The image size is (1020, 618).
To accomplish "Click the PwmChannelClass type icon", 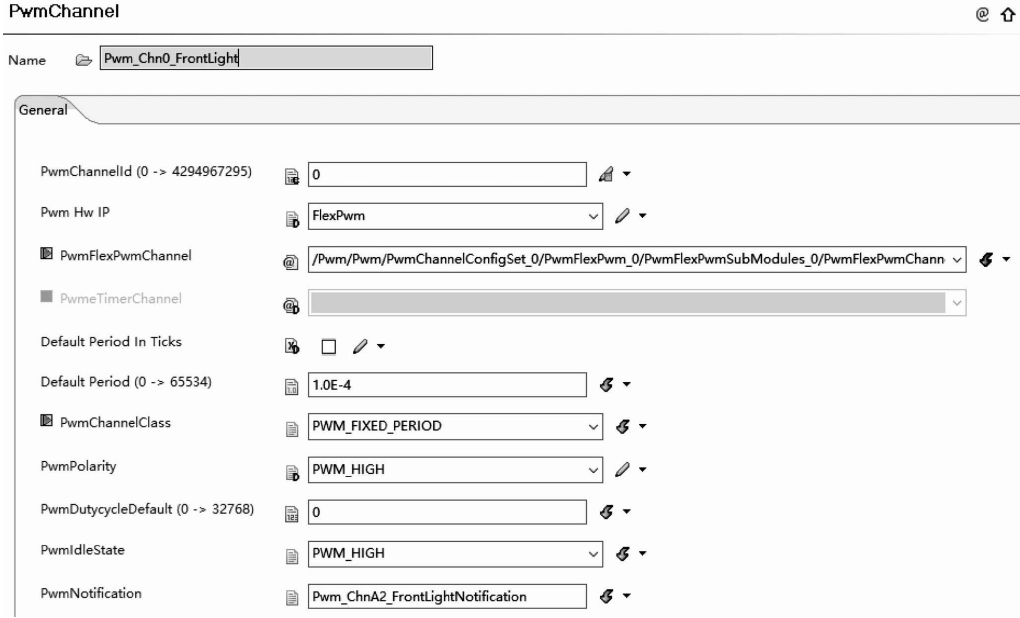I will 292,429.
